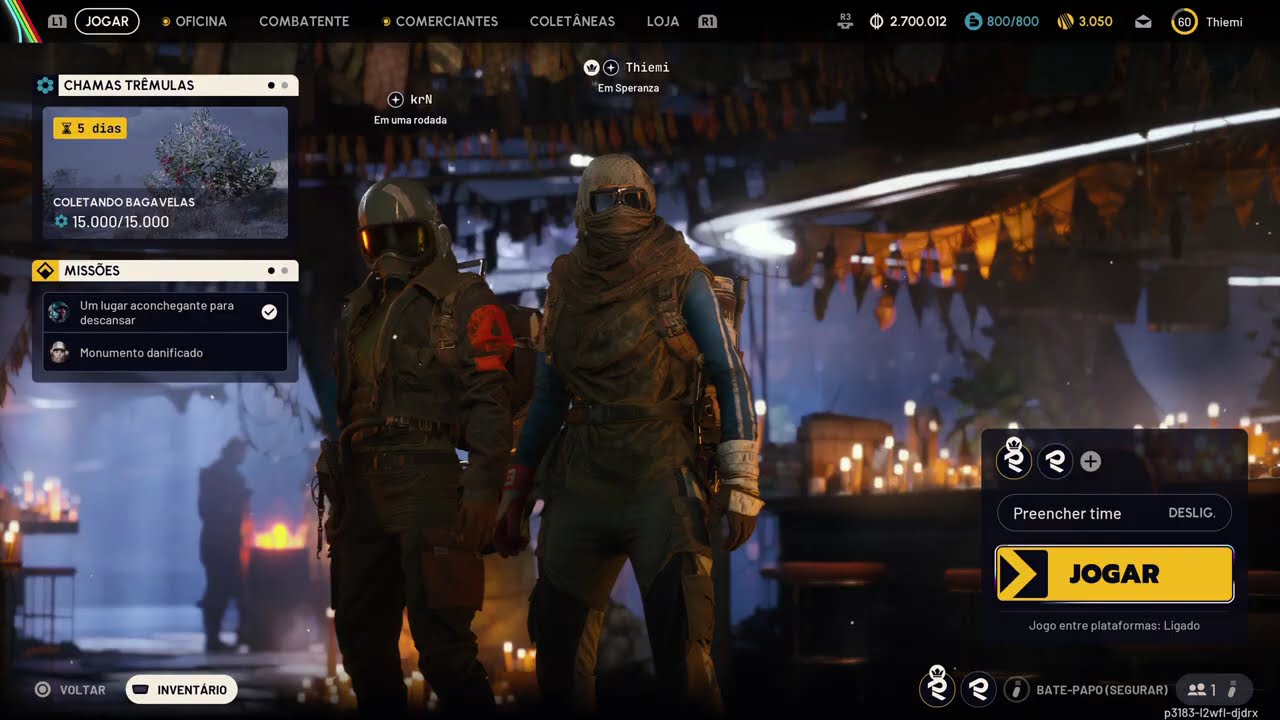The width and height of the screenshot is (1280, 720).
Task: Click the completed mission checkmark
Action: (269, 312)
